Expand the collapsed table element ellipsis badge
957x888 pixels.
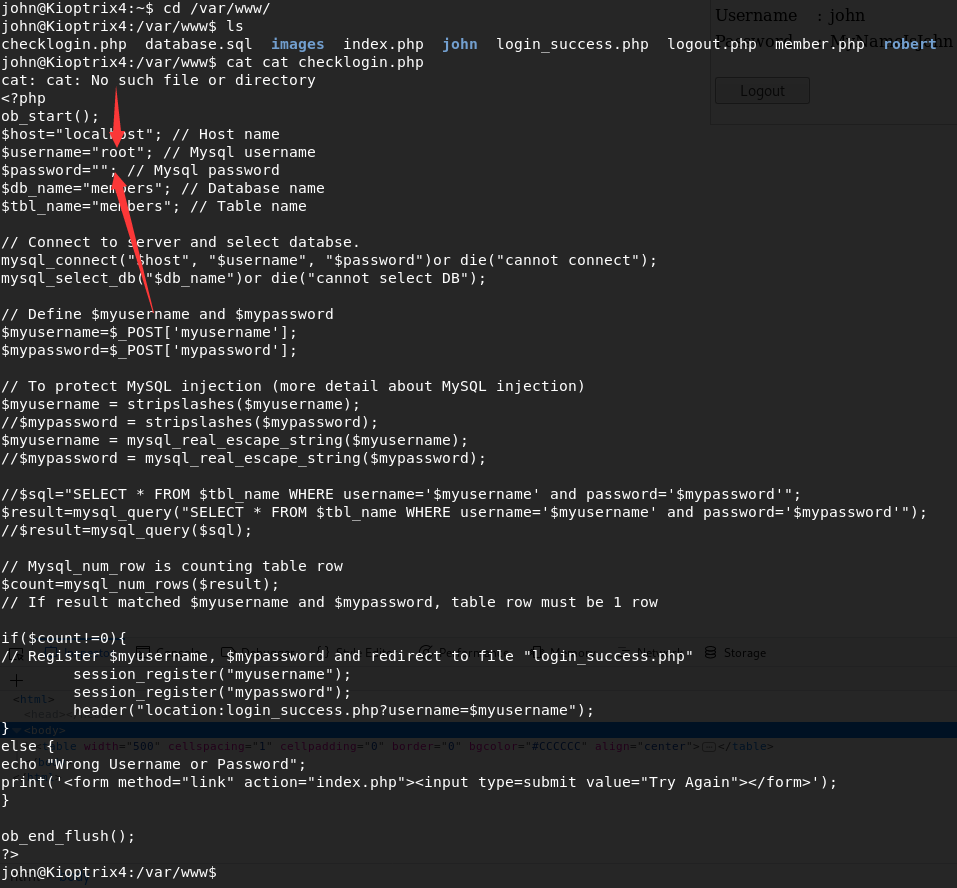click(708, 746)
